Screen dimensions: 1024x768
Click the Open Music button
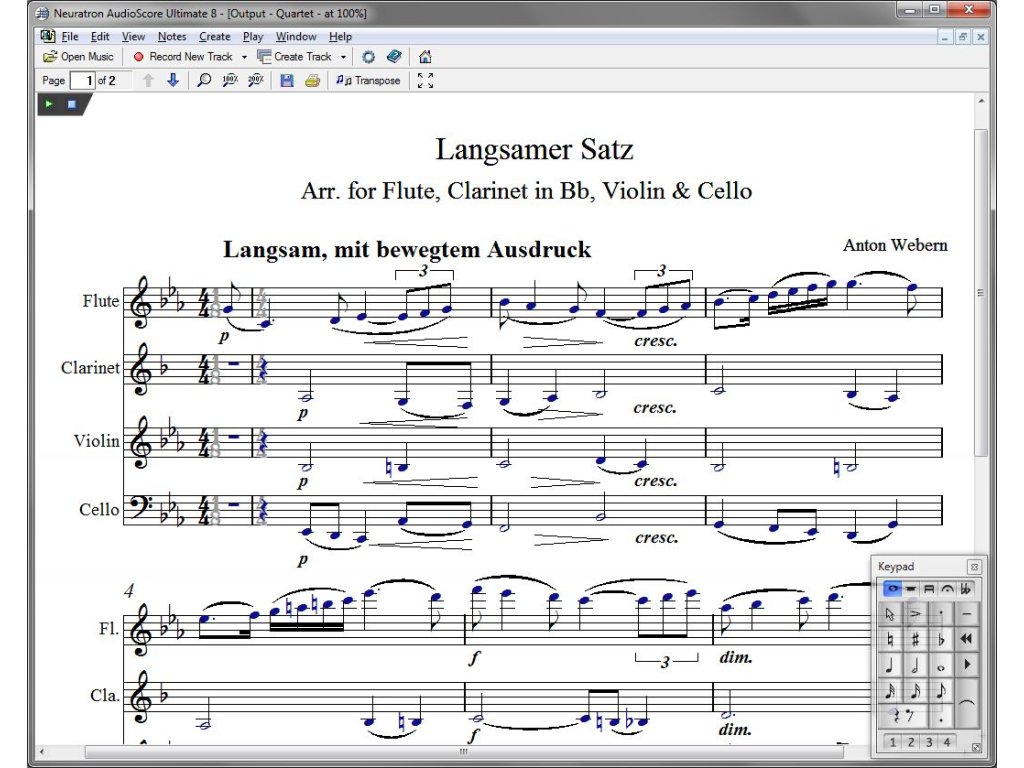point(79,57)
